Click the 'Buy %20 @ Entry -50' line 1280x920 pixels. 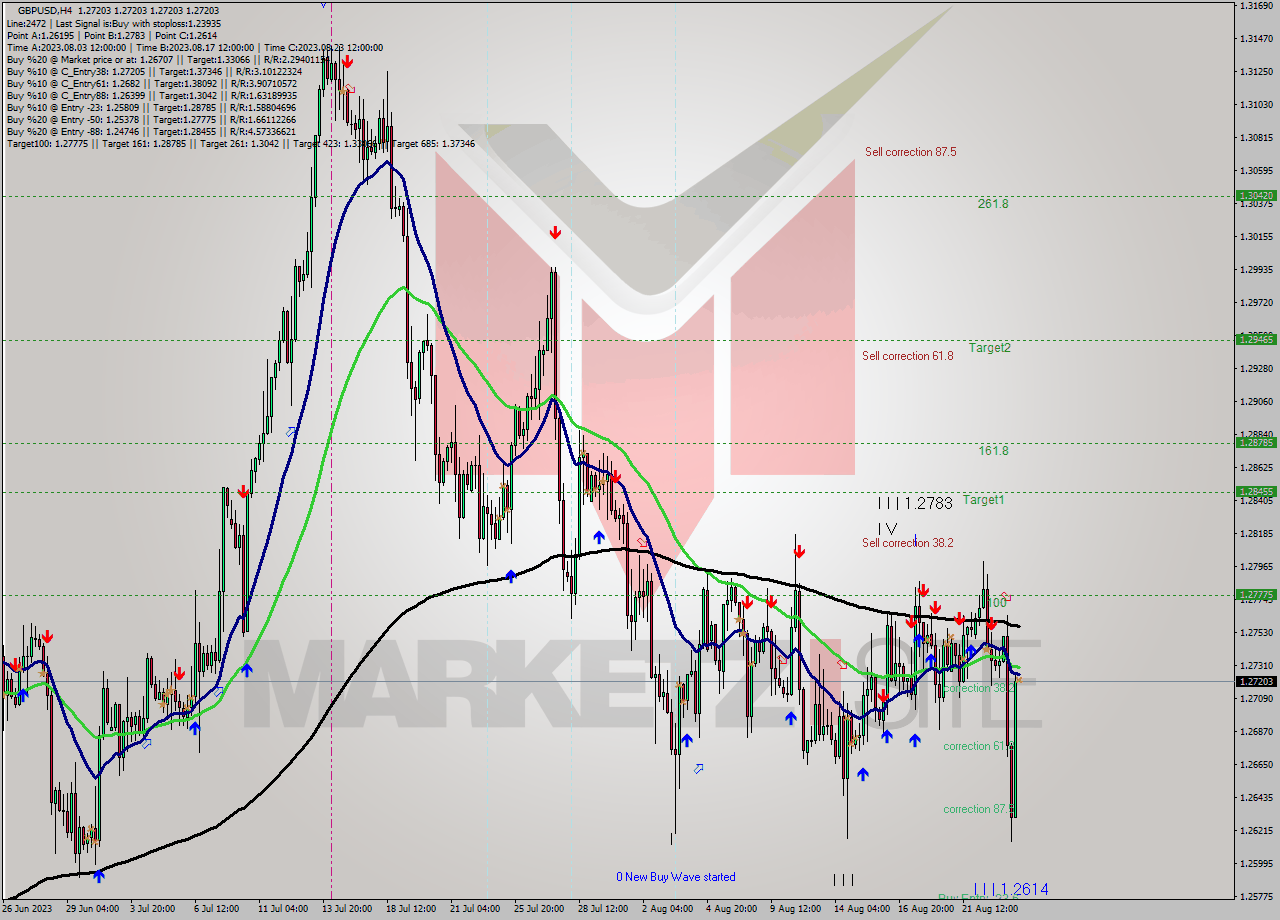pos(151,119)
